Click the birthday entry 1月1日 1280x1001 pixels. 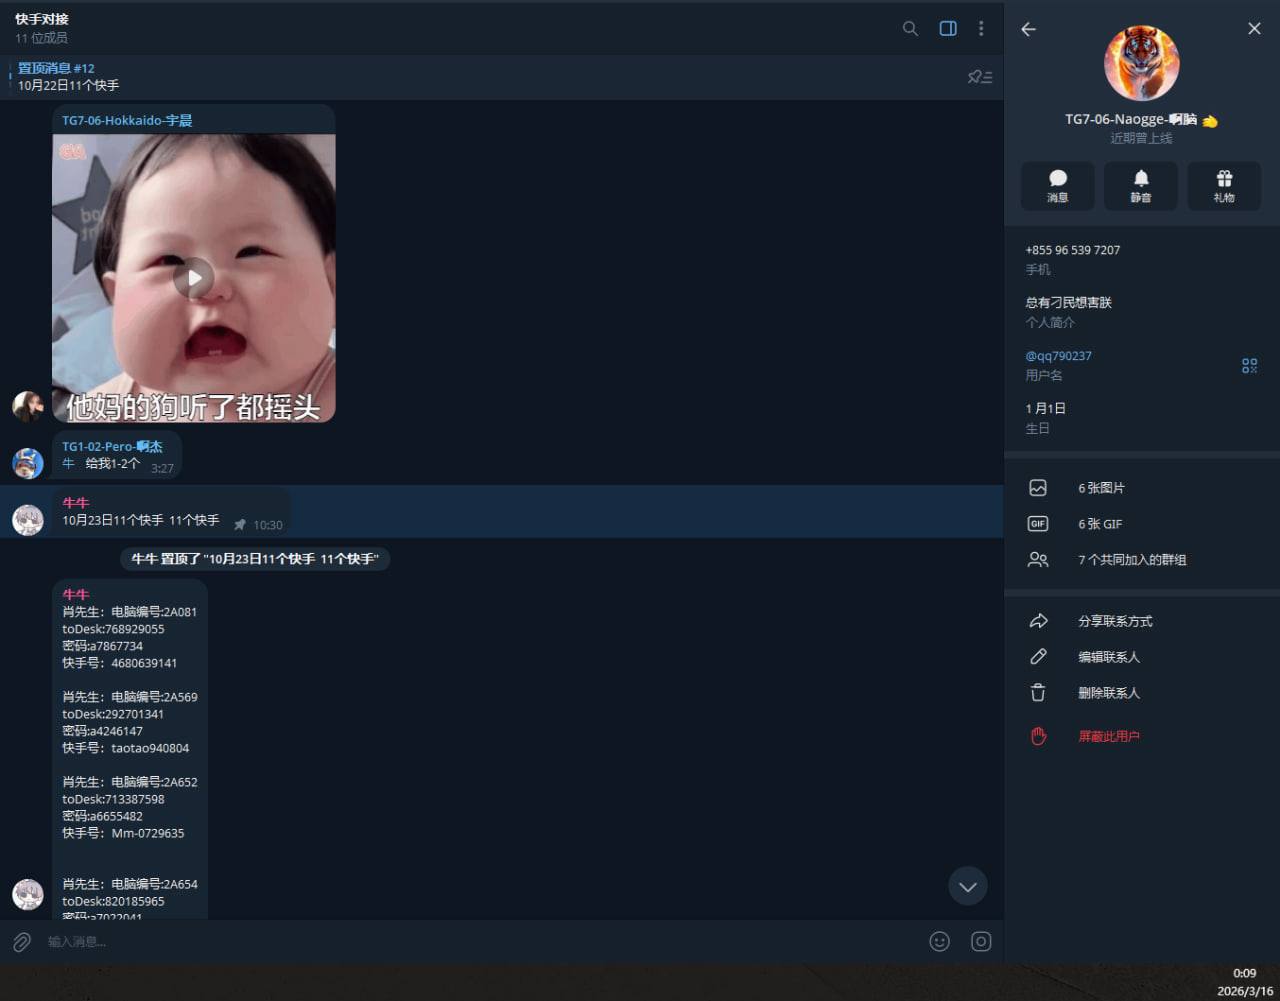pyautogui.click(x=1045, y=408)
